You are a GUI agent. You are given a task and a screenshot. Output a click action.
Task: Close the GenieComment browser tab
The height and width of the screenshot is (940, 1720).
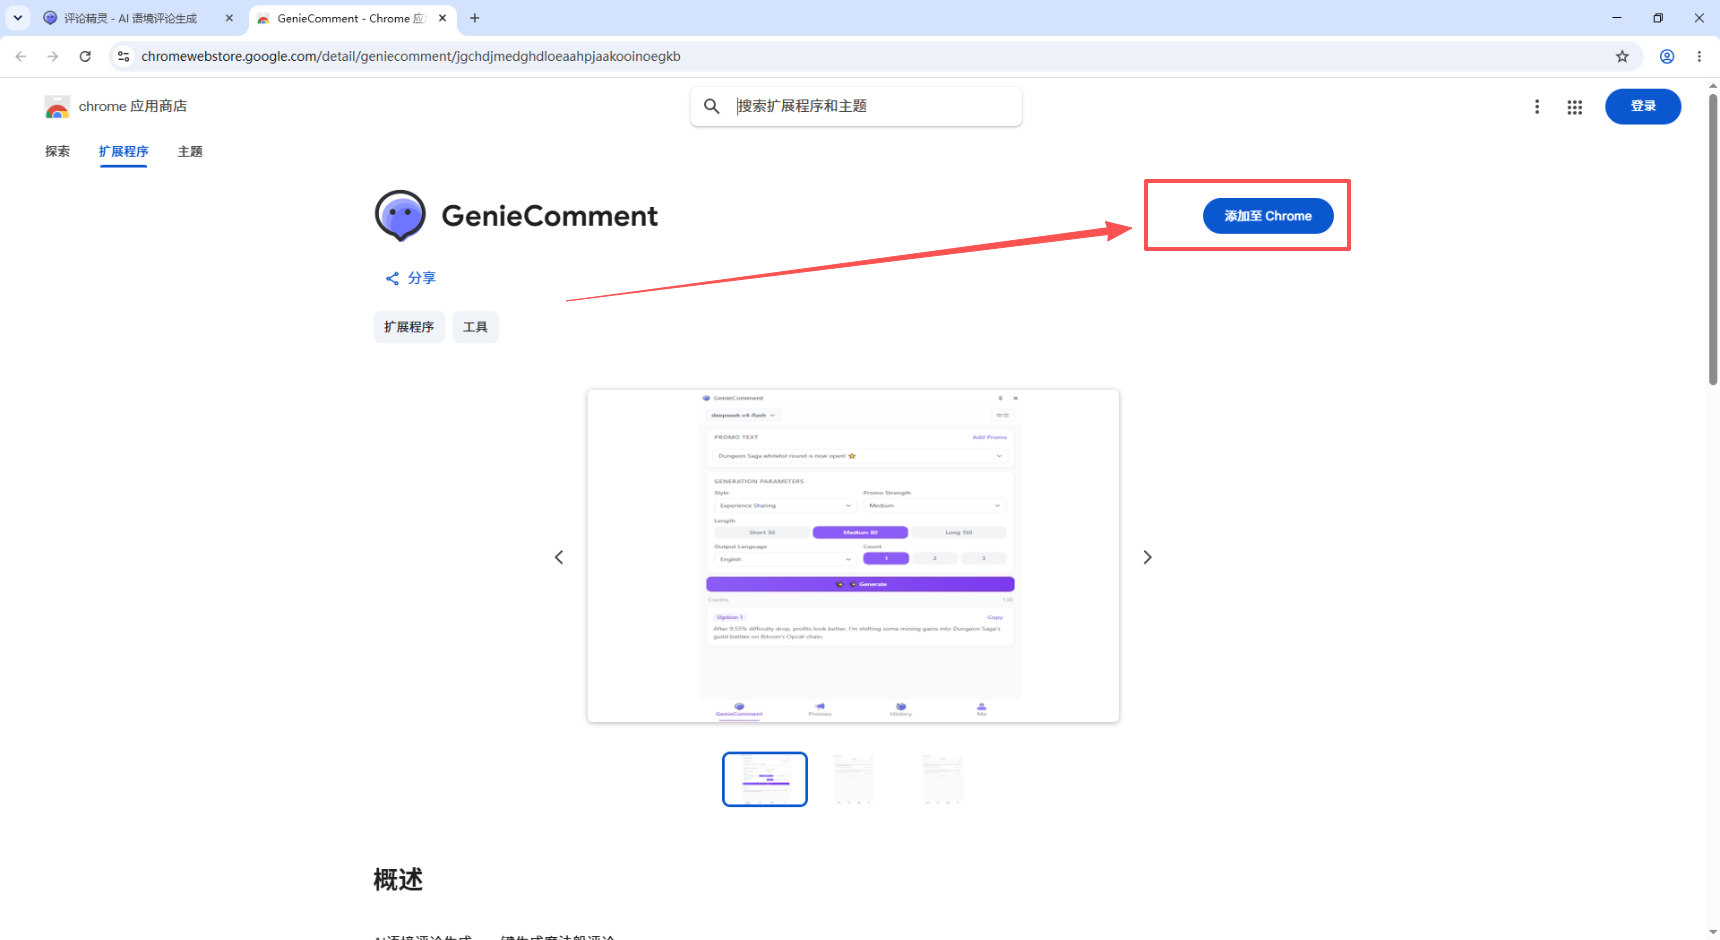click(442, 18)
